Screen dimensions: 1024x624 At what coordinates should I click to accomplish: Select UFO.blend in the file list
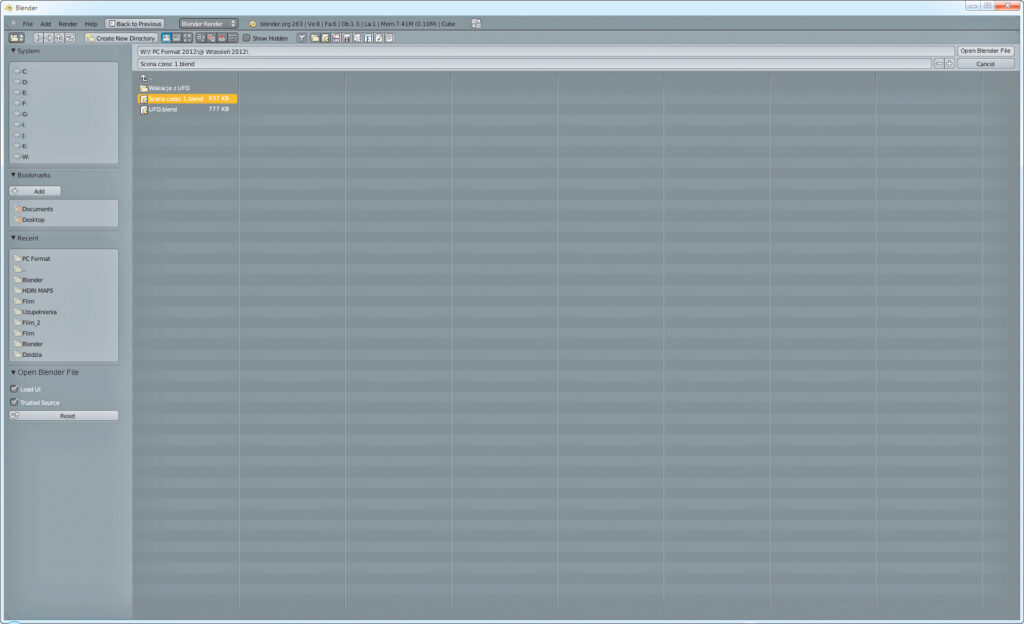pos(163,109)
